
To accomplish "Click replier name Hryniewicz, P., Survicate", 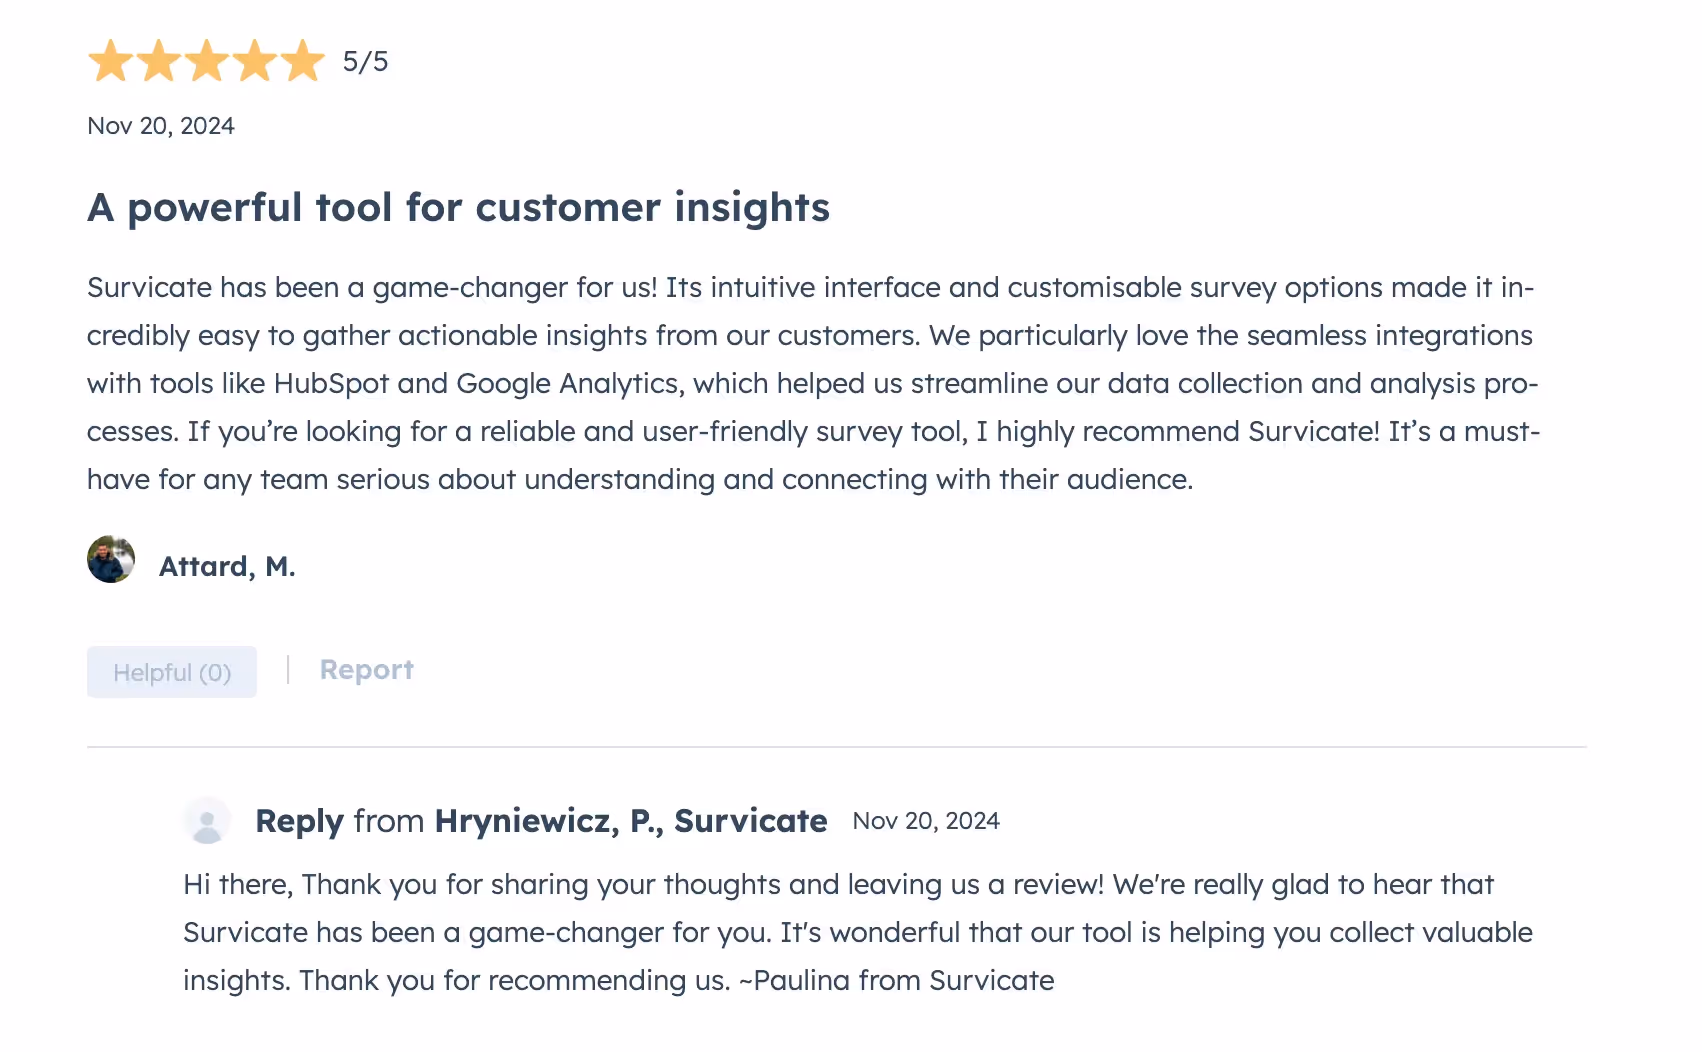I will tap(631, 821).
